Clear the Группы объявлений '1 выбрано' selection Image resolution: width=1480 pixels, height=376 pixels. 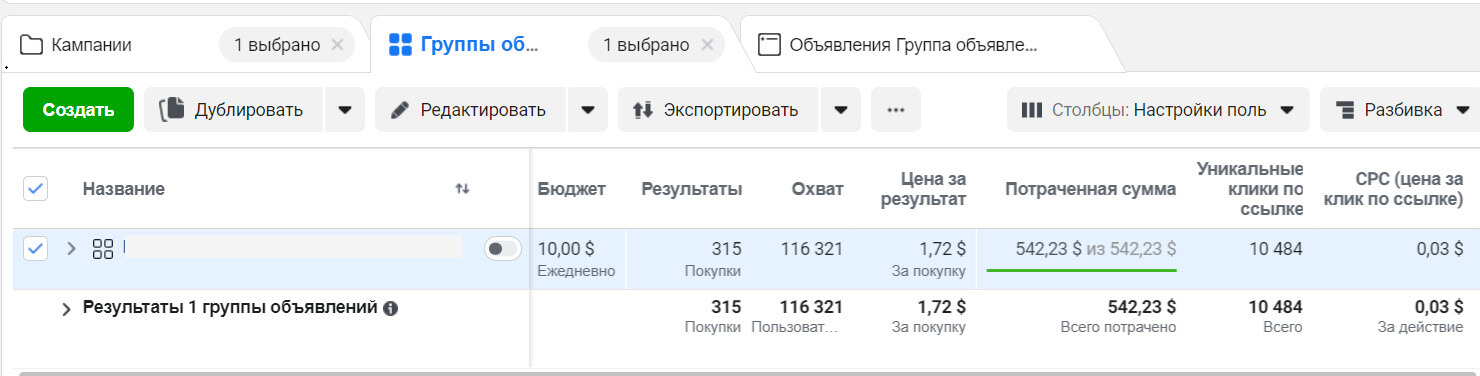(x=707, y=45)
